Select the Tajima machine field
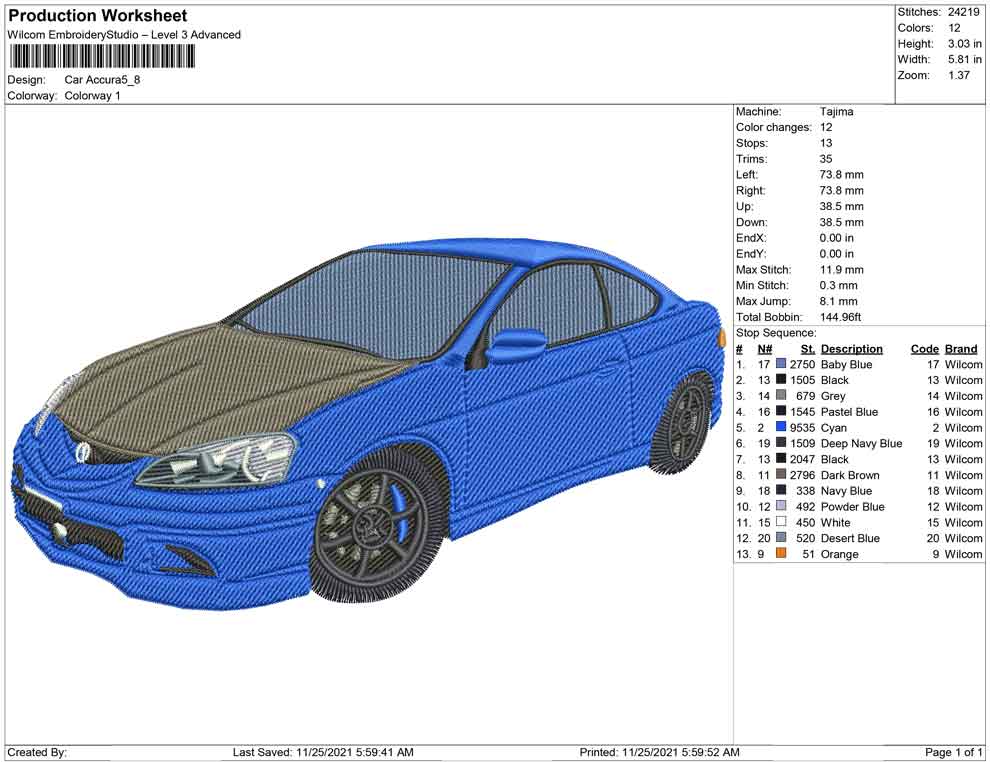 [x=836, y=111]
